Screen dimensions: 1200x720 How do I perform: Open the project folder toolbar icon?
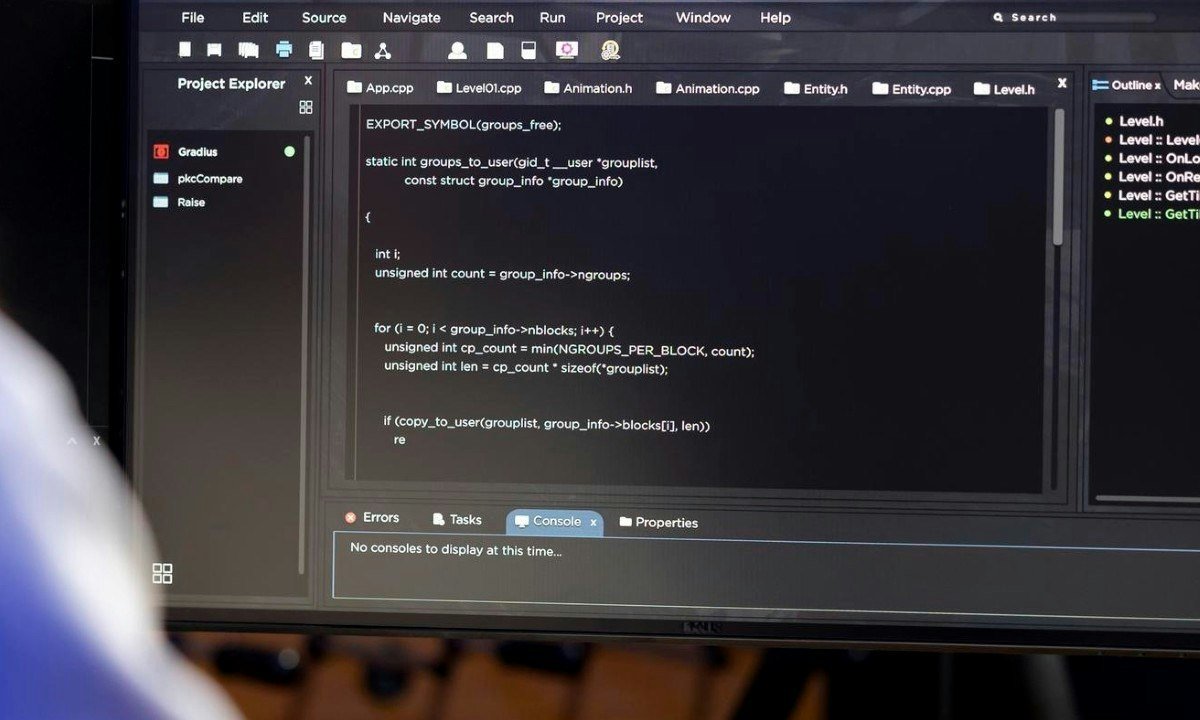click(350, 49)
